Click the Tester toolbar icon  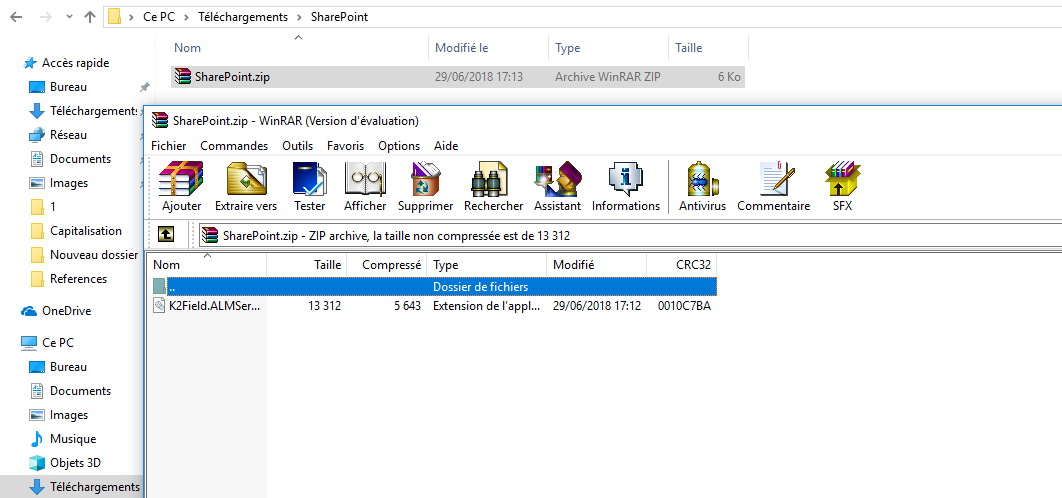[310, 188]
